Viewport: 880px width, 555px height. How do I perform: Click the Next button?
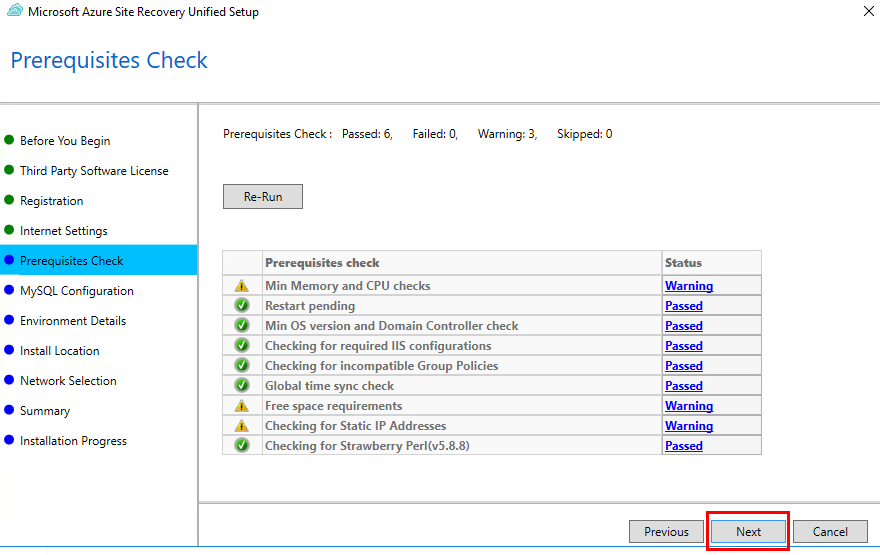(749, 531)
